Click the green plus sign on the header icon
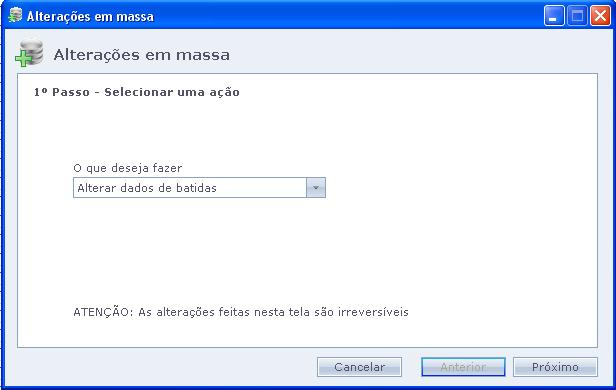The image size is (616, 390). pos(23,59)
